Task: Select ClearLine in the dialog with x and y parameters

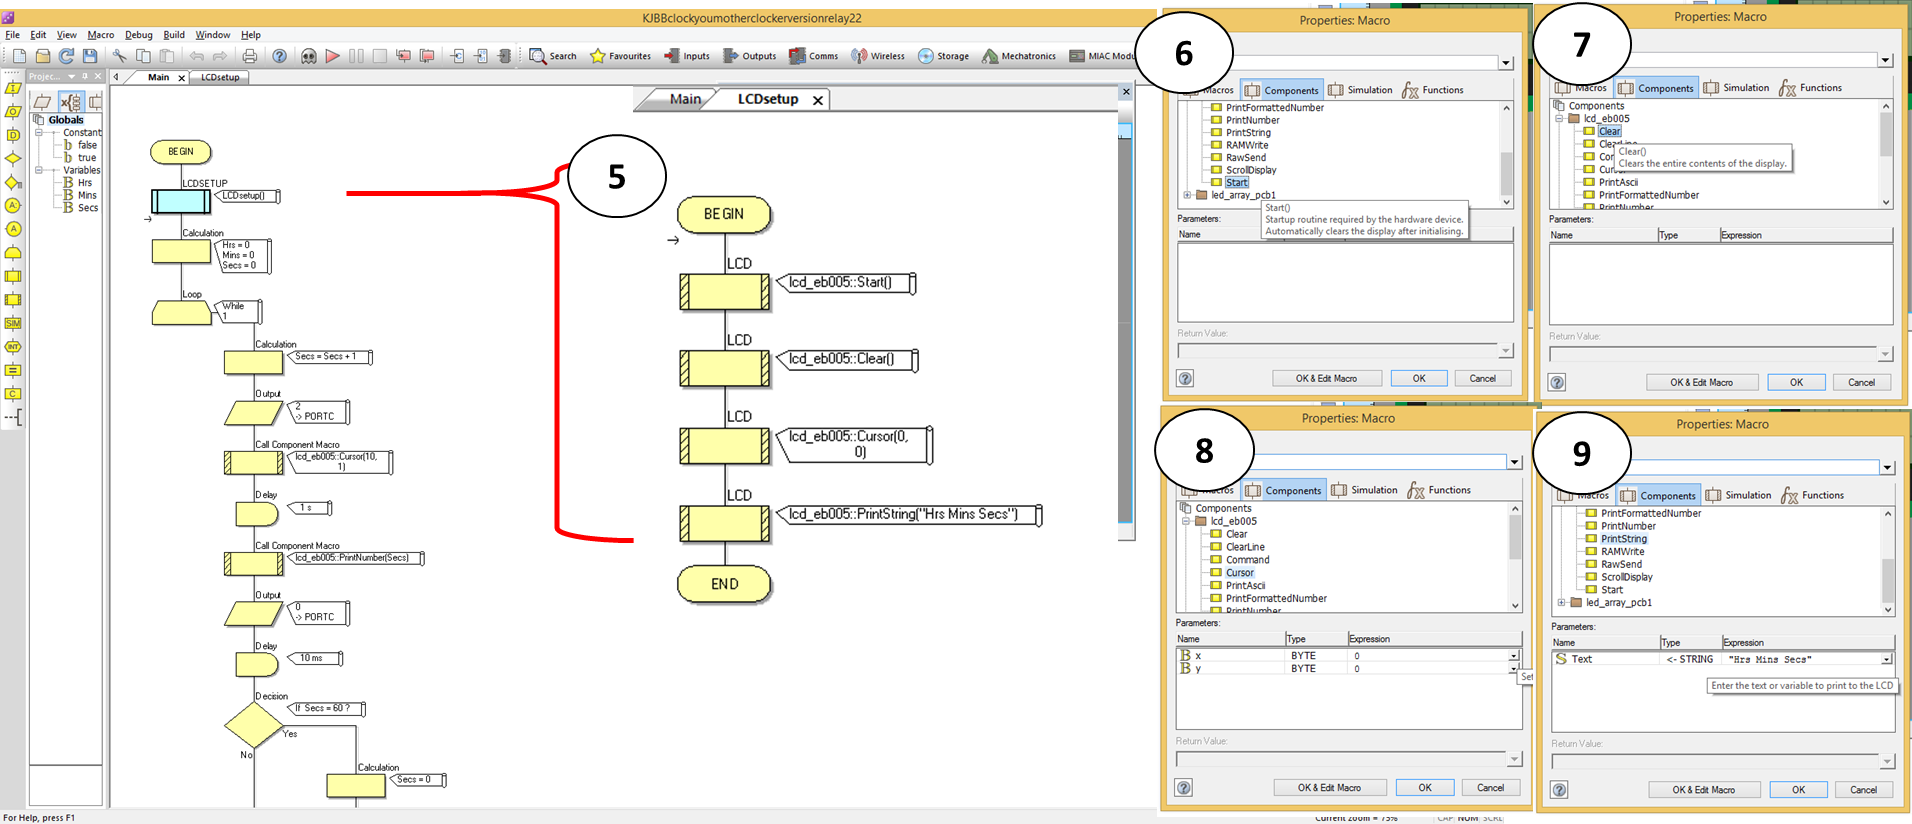Action: (1245, 547)
